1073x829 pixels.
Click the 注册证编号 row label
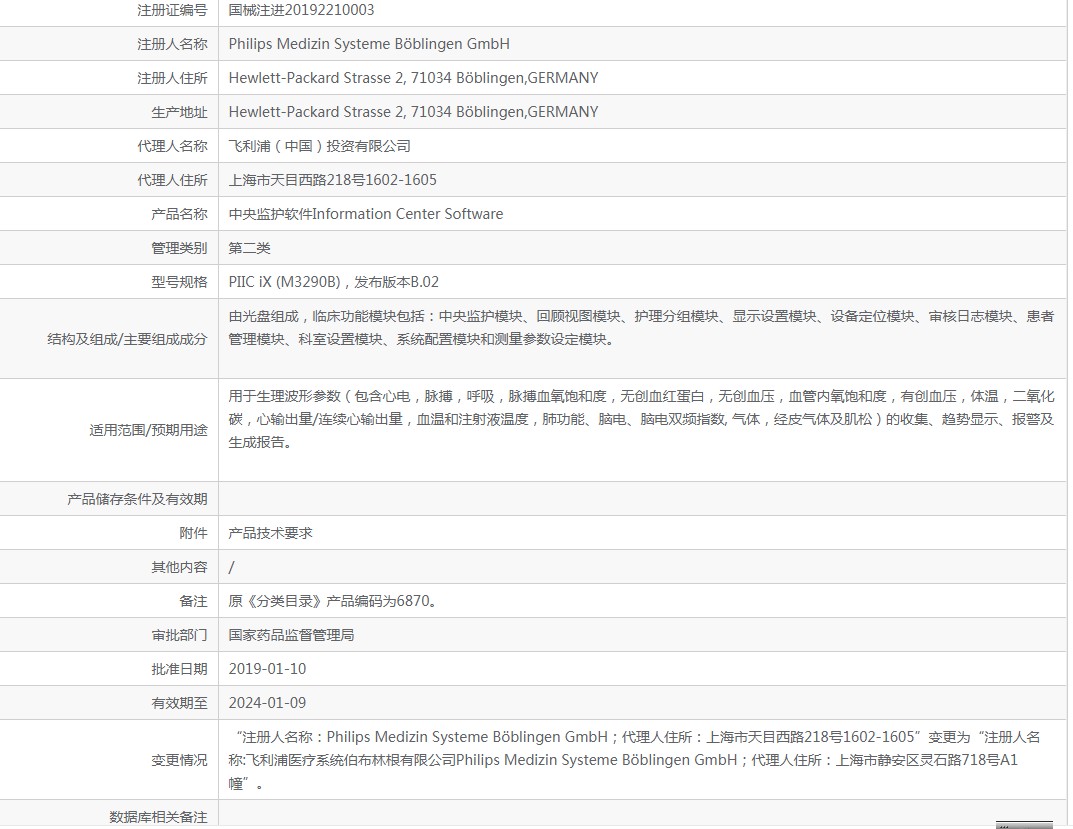click(x=172, y=10)
